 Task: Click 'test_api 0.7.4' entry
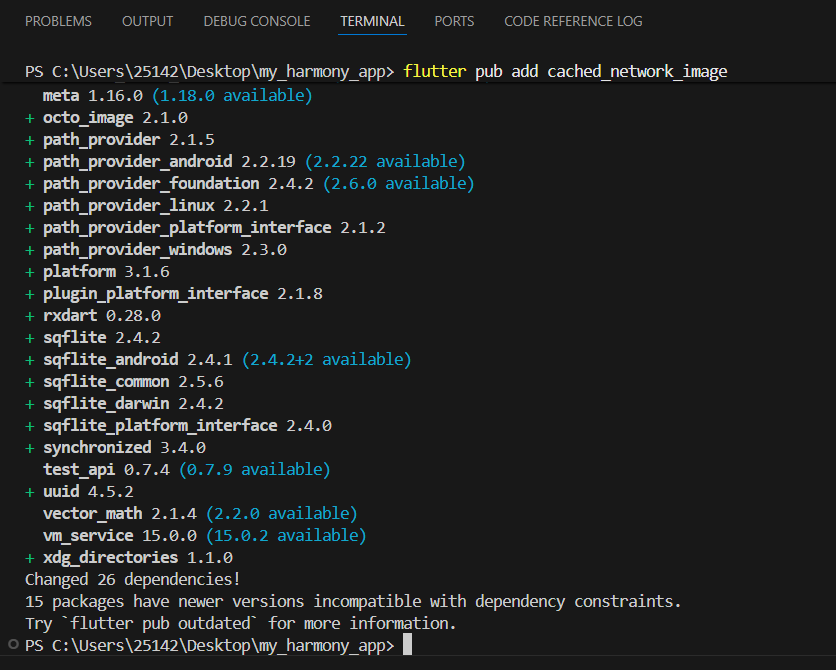pos(106,470)
